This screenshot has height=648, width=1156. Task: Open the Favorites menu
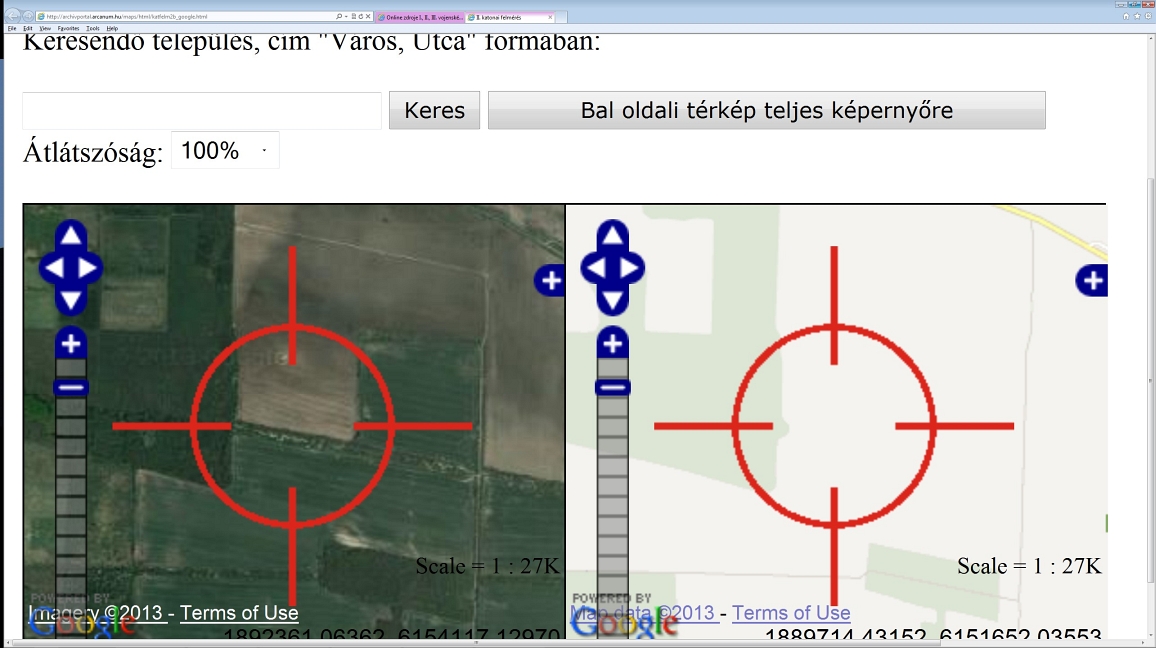[x=69, y=28]
